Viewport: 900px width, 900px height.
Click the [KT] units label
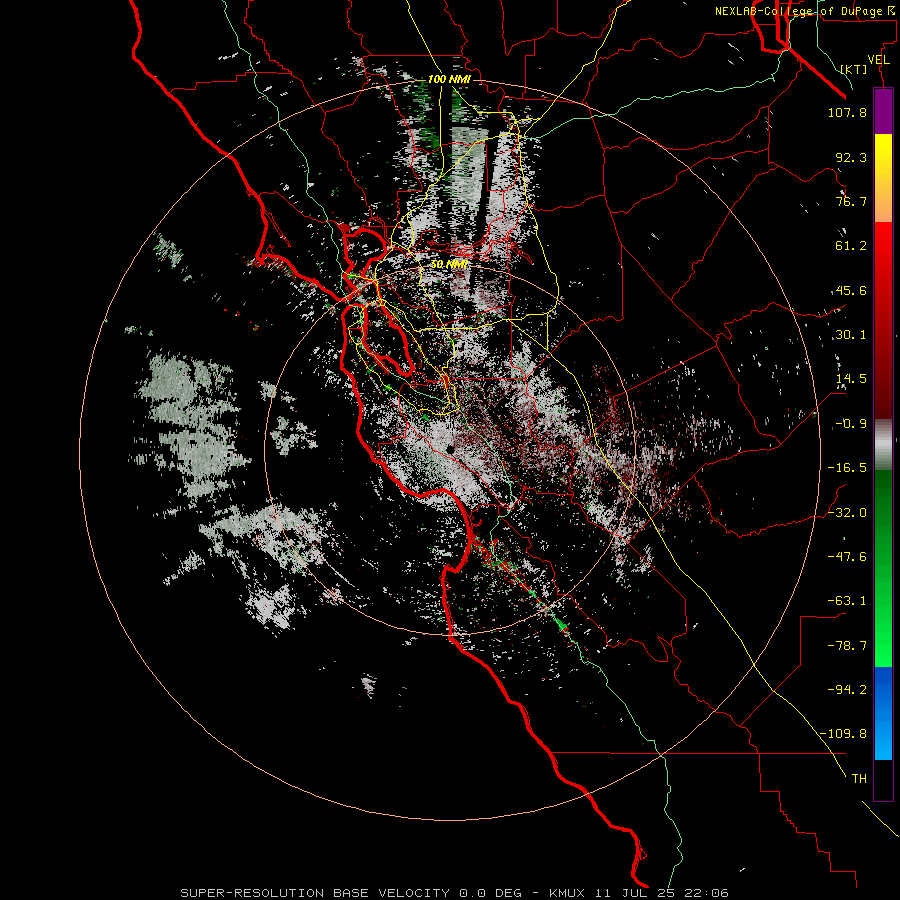coord(854,69)
